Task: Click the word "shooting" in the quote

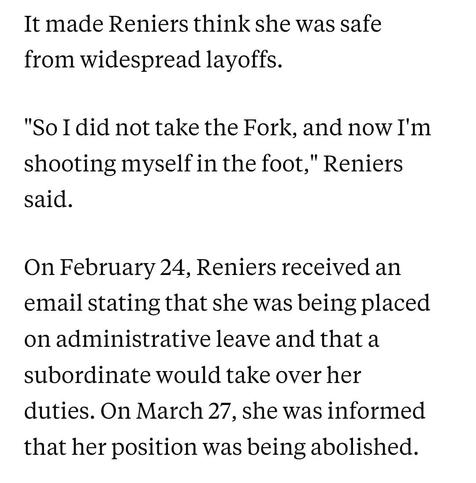Action: 70,164
